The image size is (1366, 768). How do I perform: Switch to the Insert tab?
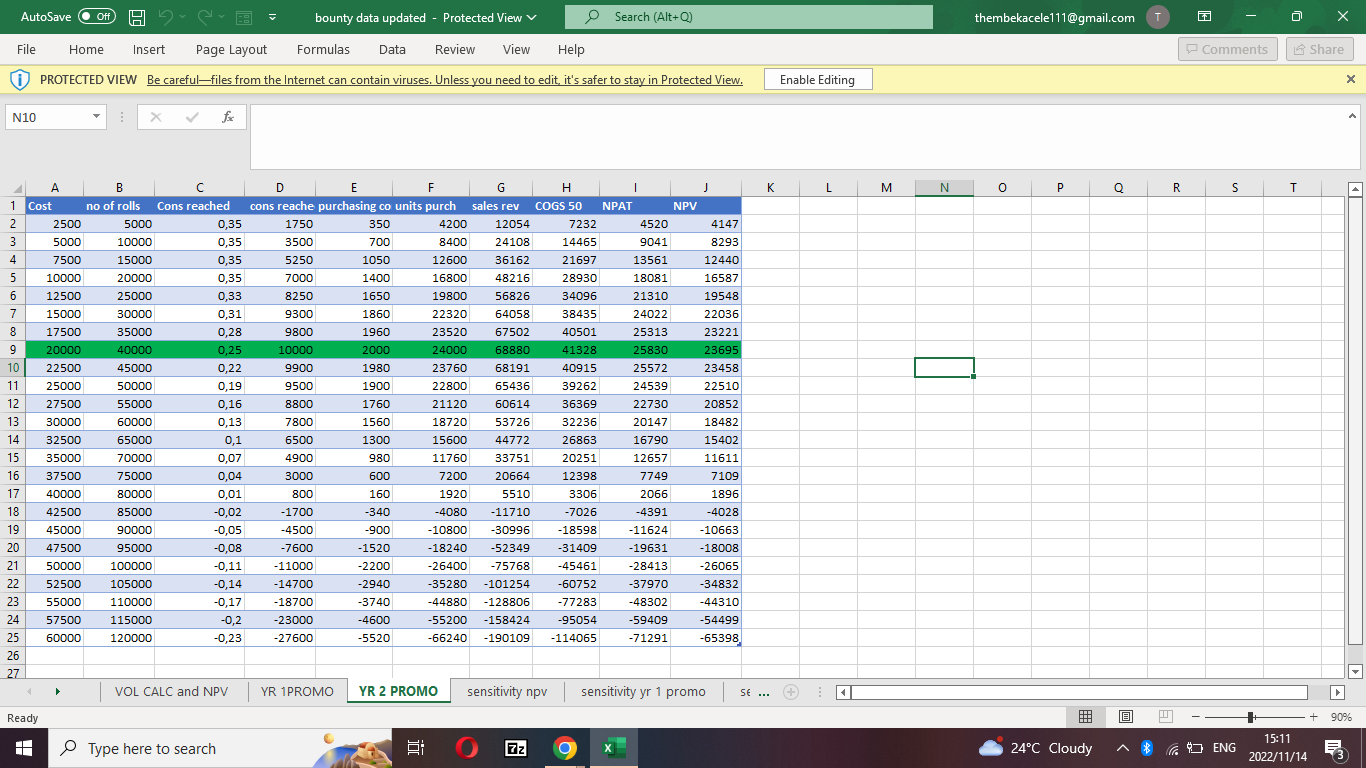coord(149,49)
